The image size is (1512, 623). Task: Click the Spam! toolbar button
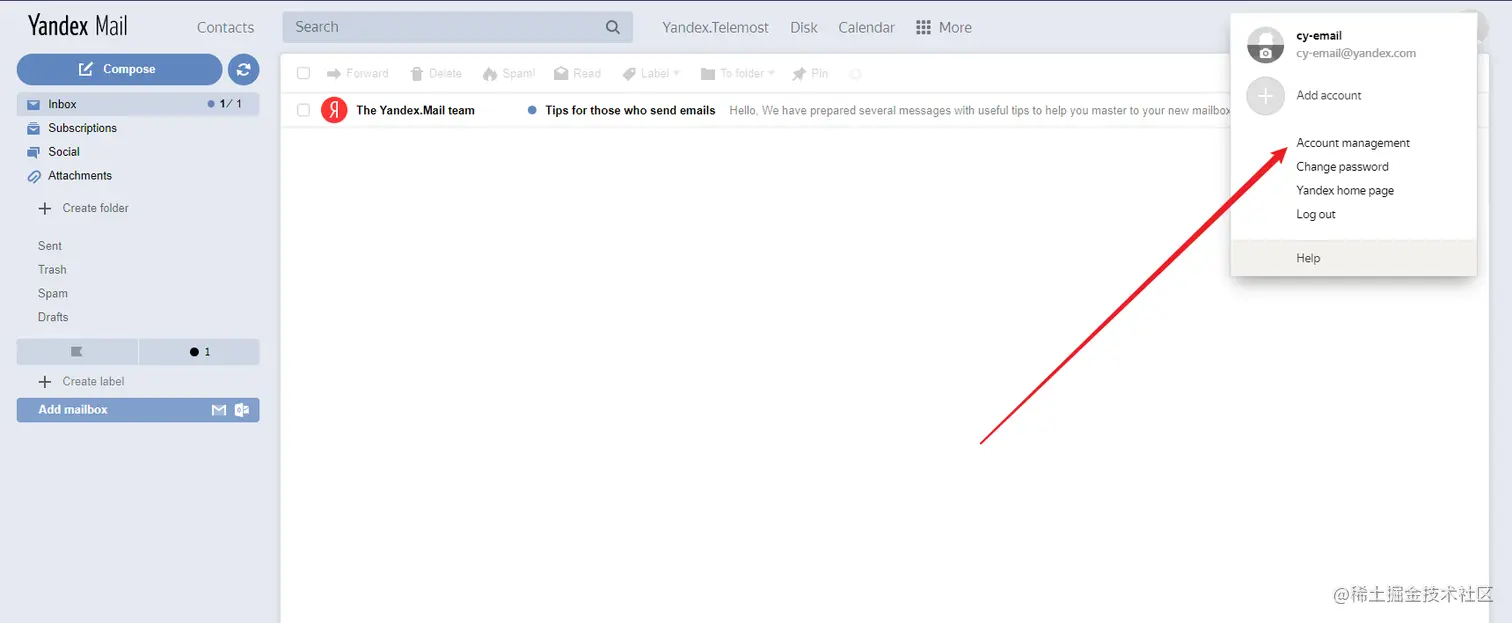(509, 73)
